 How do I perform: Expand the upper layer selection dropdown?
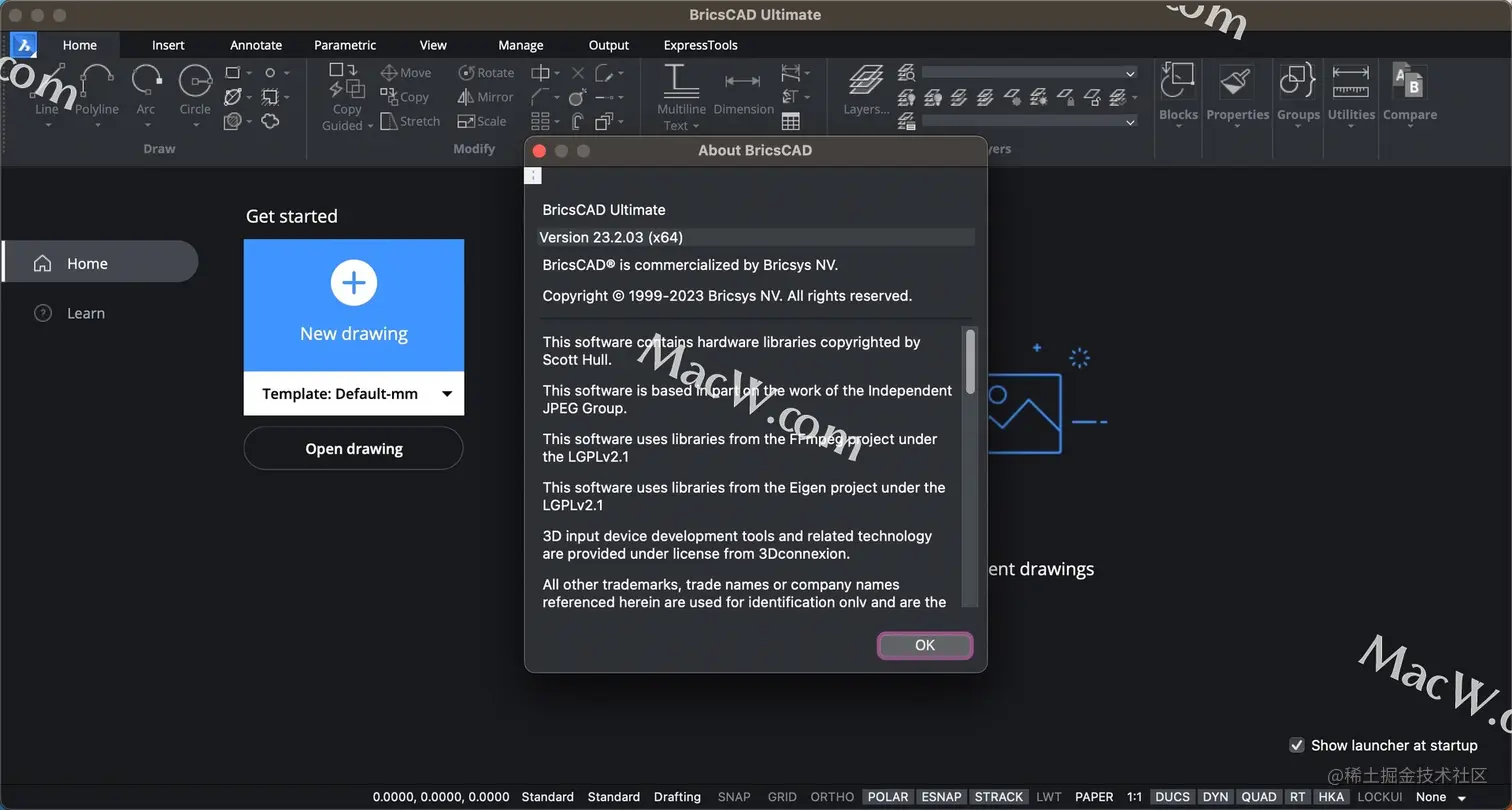coord(1130,73)
